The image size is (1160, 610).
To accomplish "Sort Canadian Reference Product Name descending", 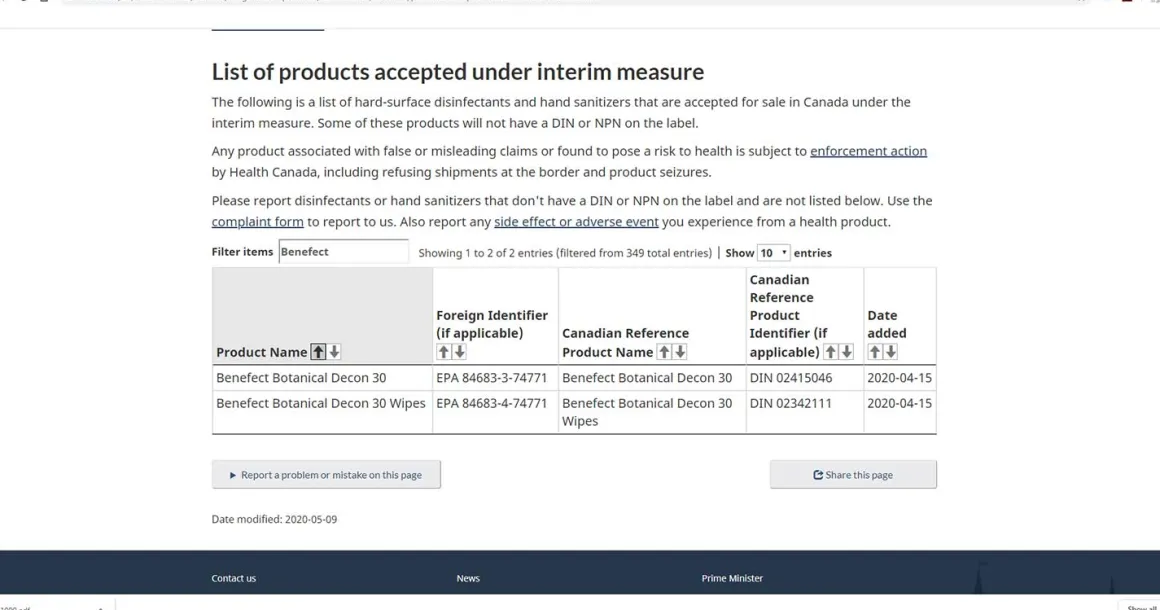I will click(680, 352).
